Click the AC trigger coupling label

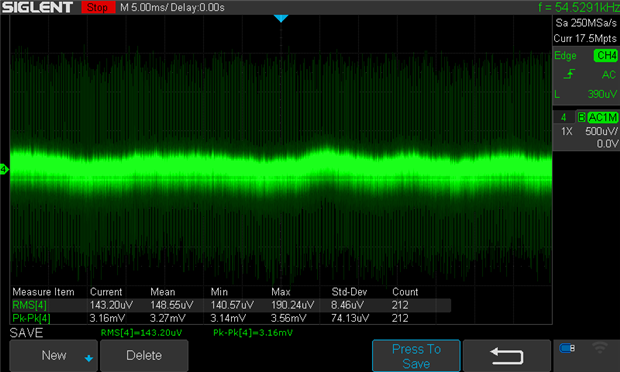pos(609,74)
